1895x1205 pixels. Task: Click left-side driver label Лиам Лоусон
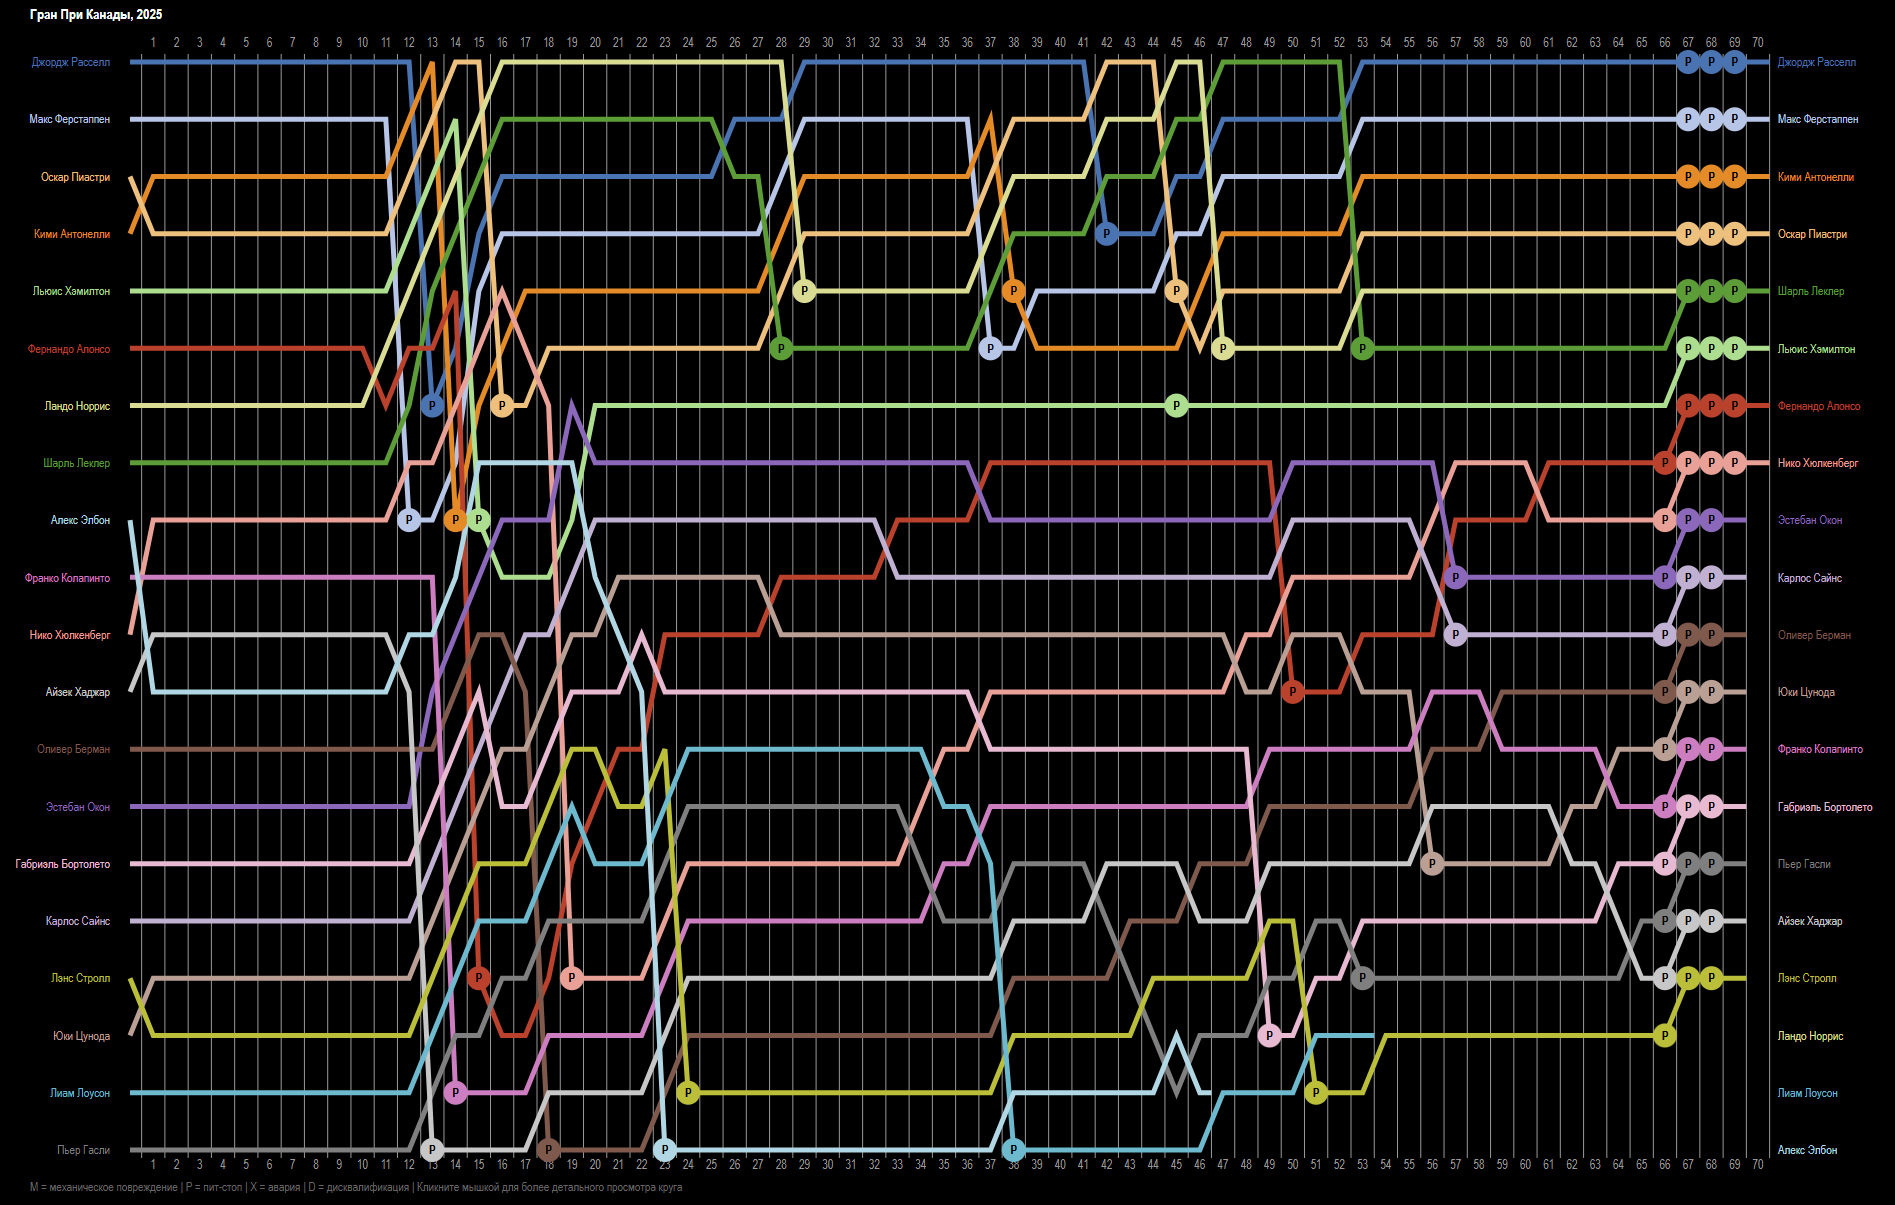click(x=80, y=1093)
